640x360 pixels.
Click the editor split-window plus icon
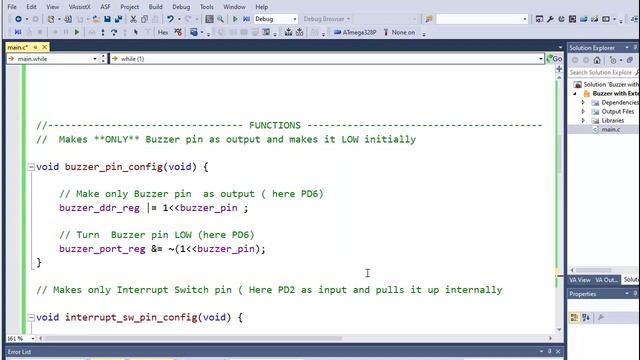[559, 69]
